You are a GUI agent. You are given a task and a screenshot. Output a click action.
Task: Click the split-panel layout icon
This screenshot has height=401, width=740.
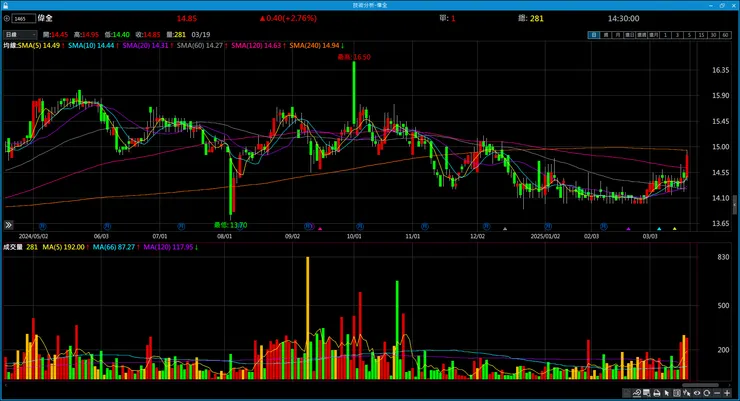pyautogui.click(x=677, y=393)
